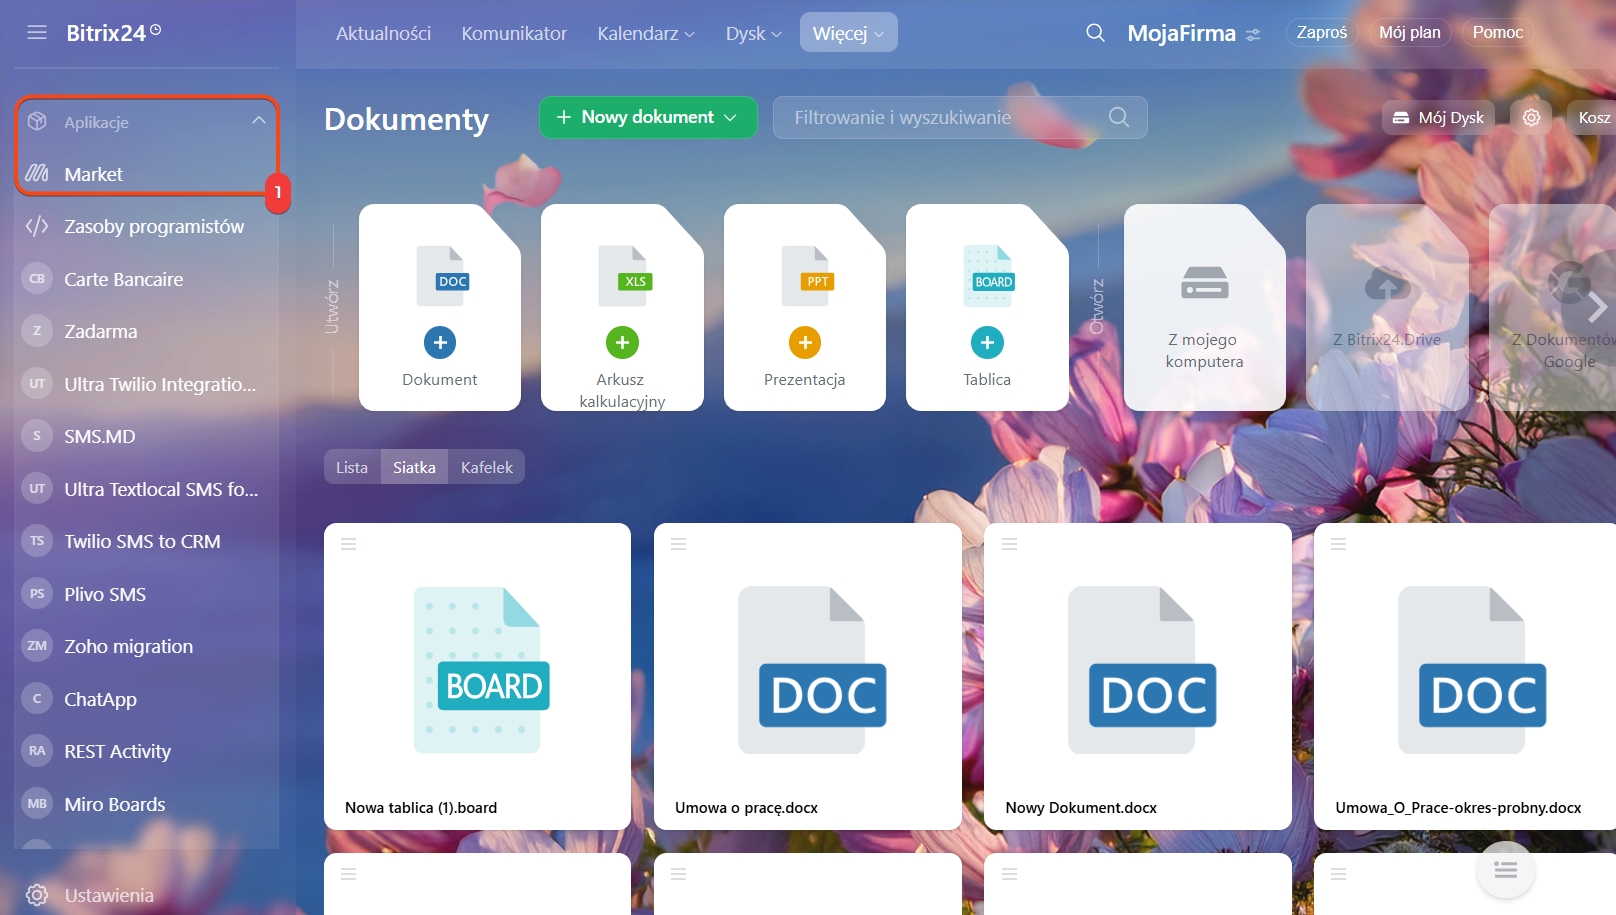This screenshot has height=915, width=1616.
Task: Click the REST Activity RA avatar
Action: (37, 751)
